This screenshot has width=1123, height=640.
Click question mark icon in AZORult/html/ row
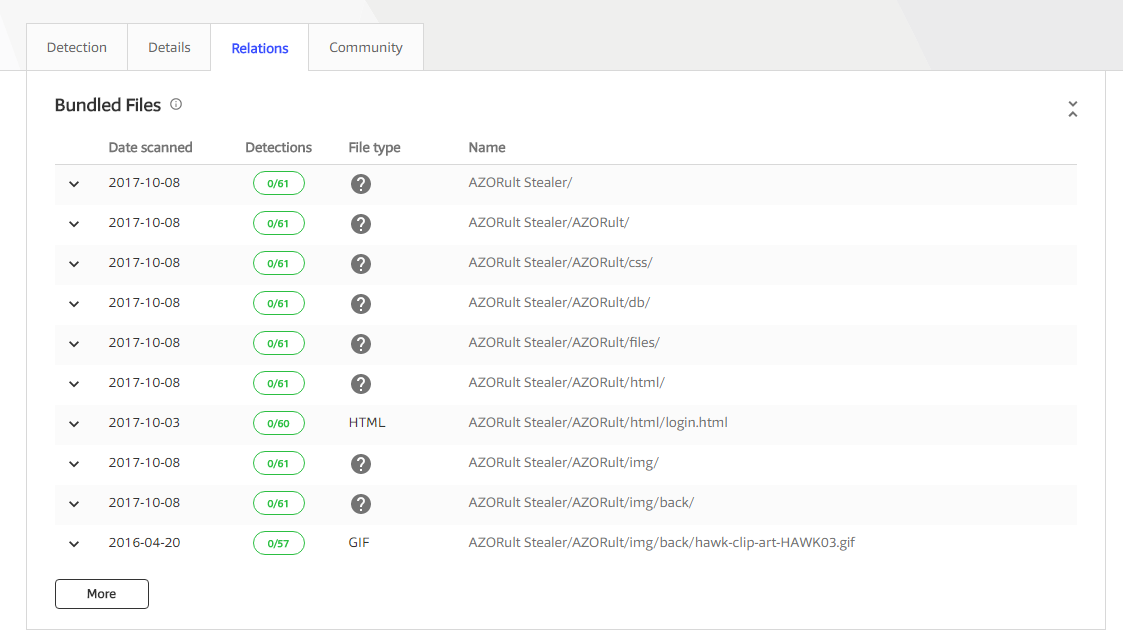pos(361,384)
